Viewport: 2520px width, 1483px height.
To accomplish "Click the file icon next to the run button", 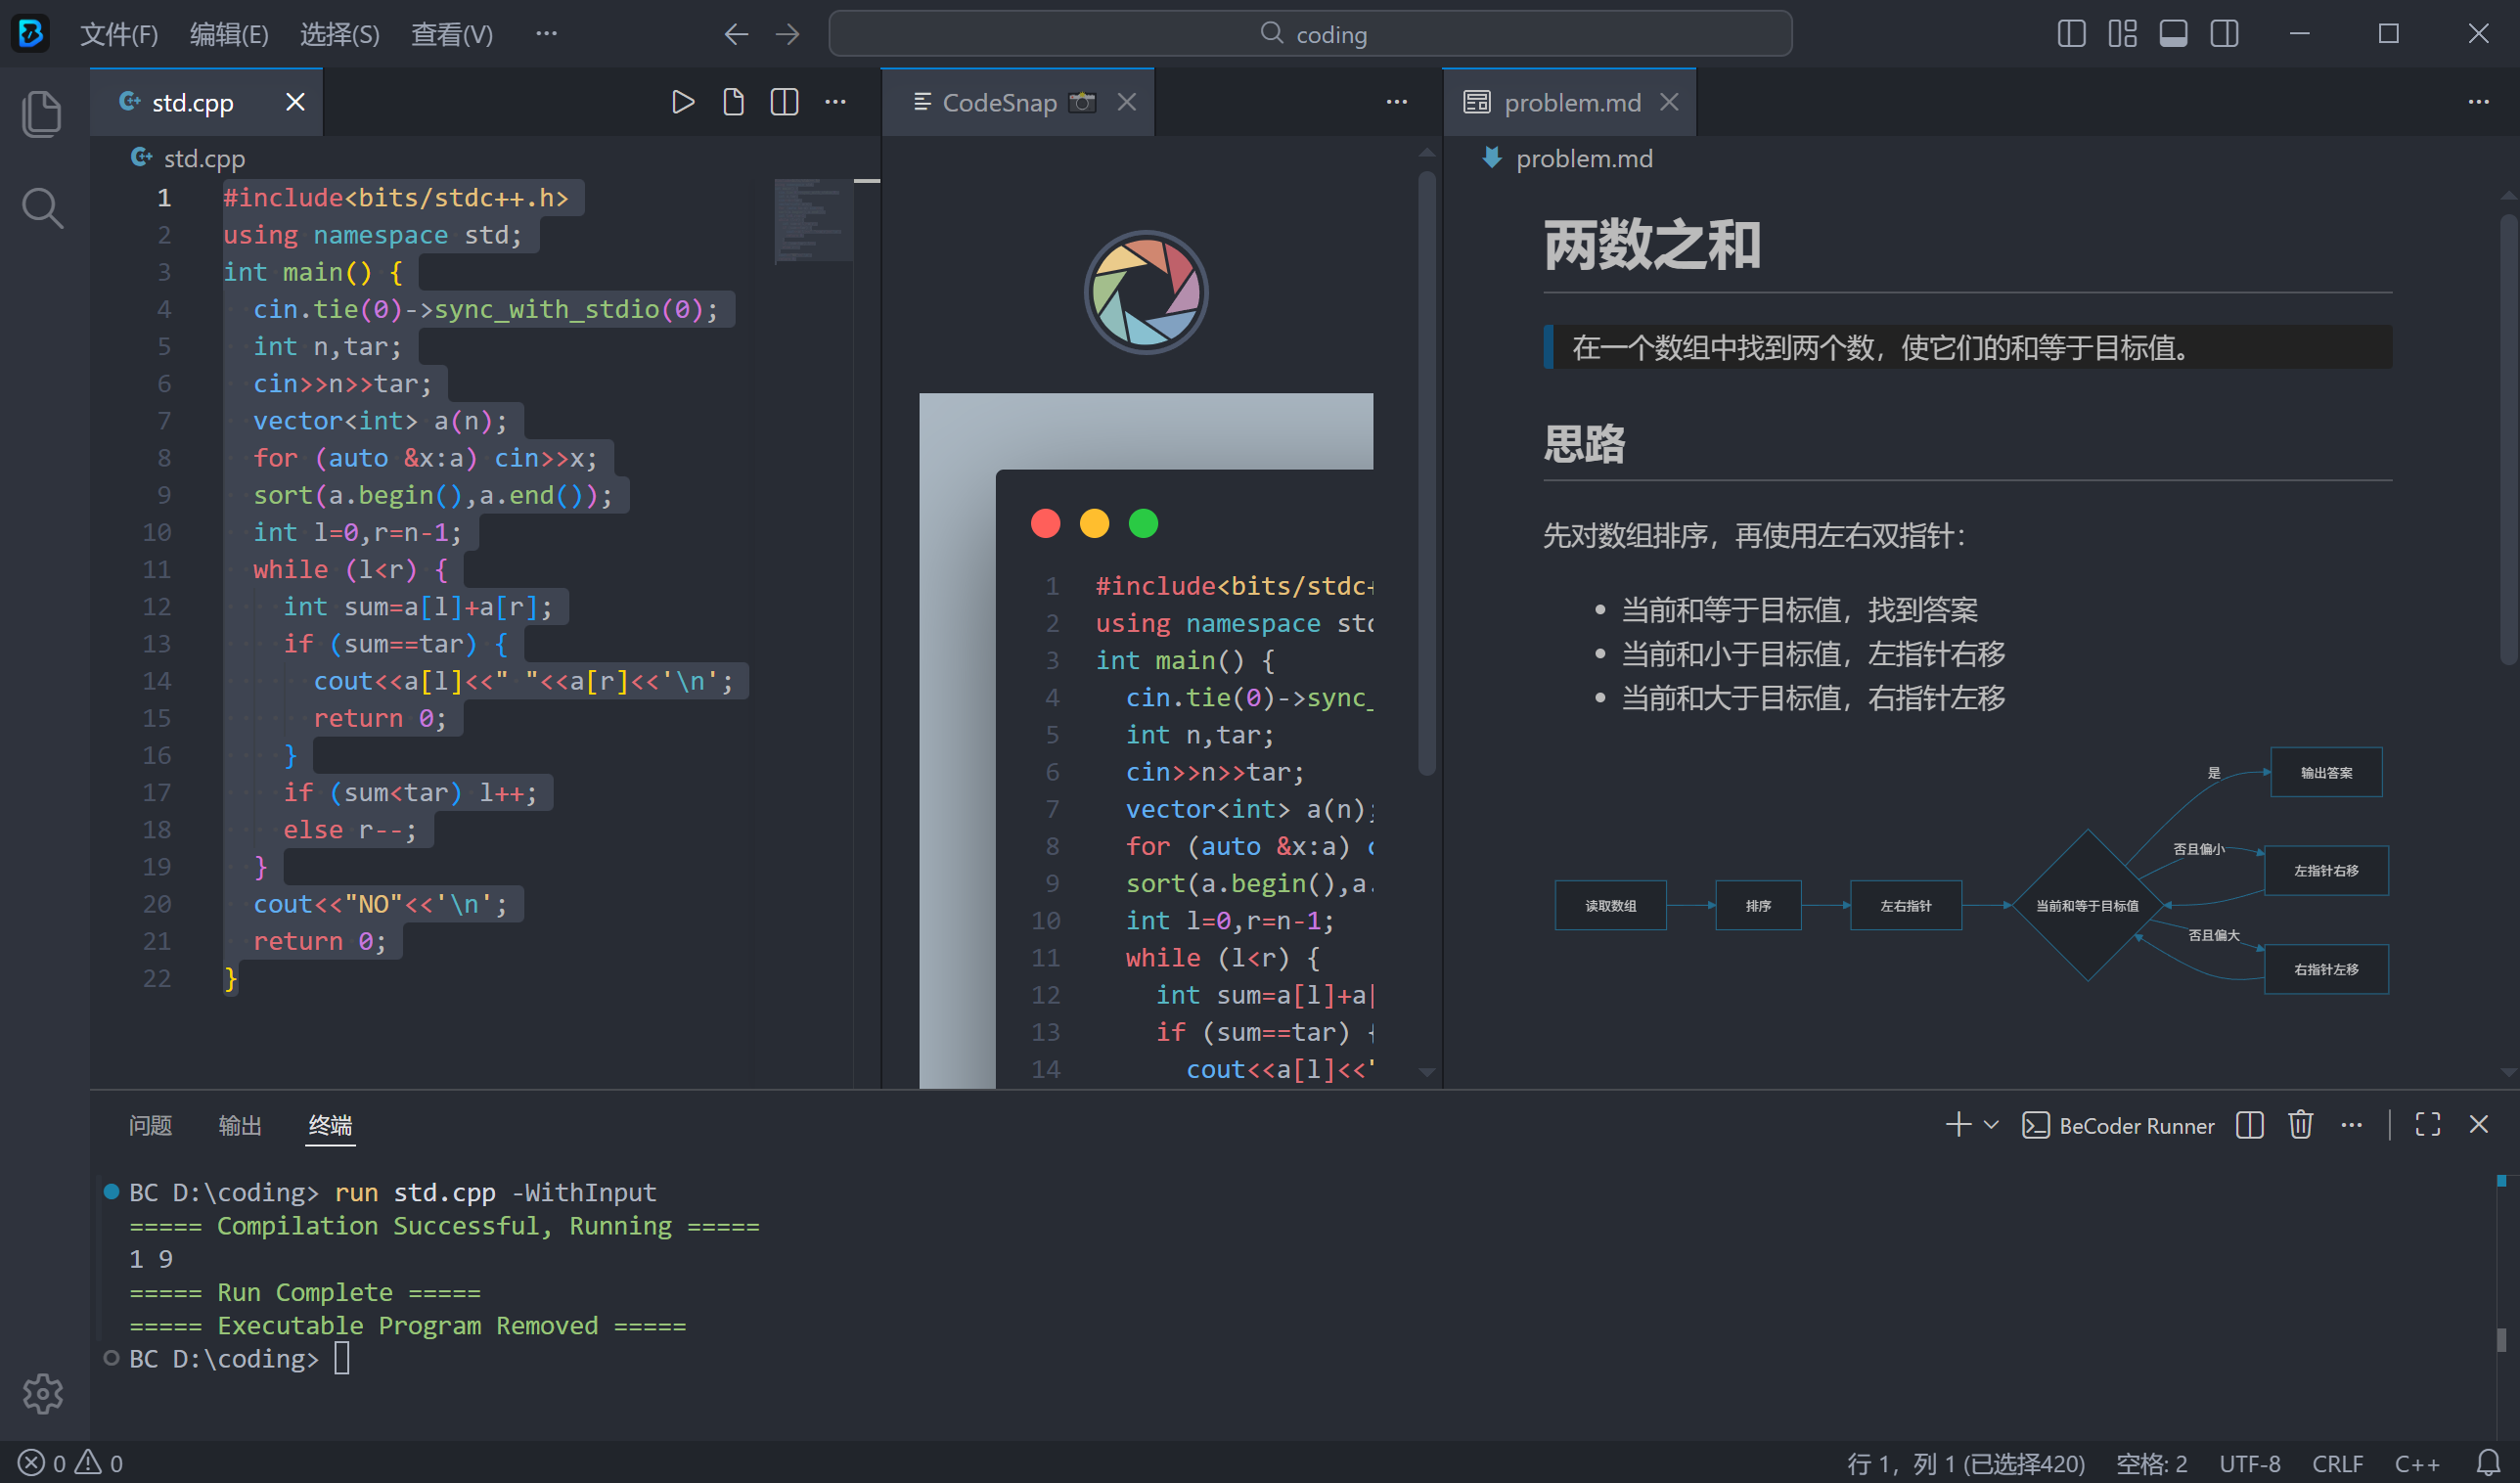I will pyautogui.click(x=734, y=102).
